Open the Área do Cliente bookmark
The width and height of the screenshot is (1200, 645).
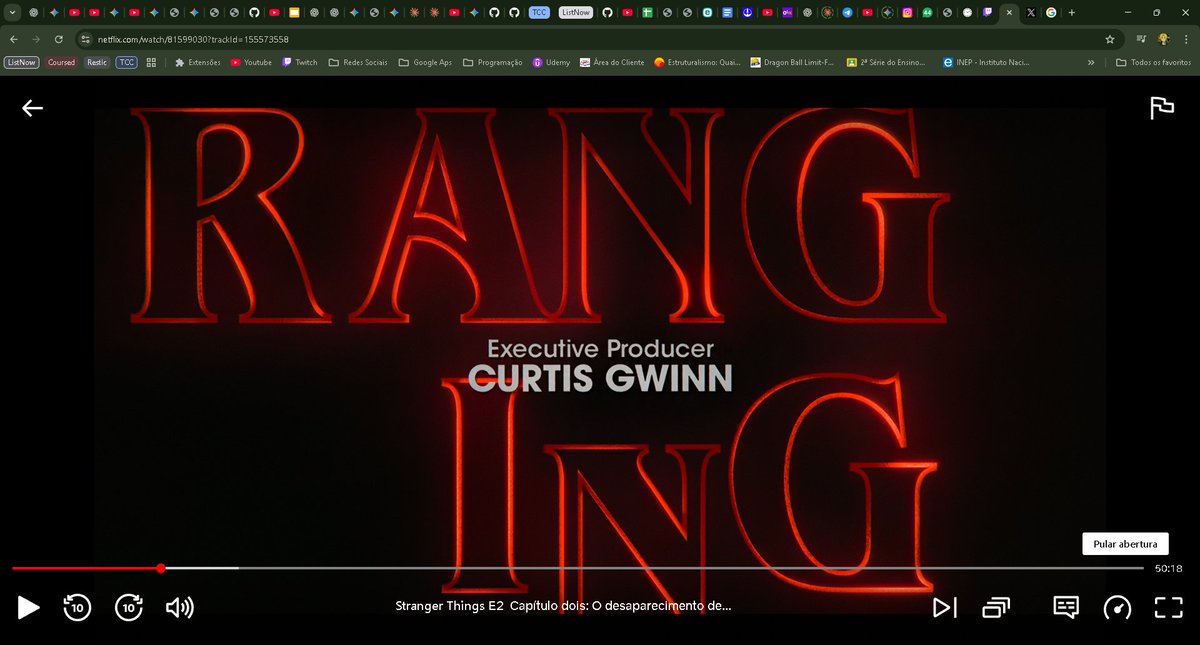[612, 62]
